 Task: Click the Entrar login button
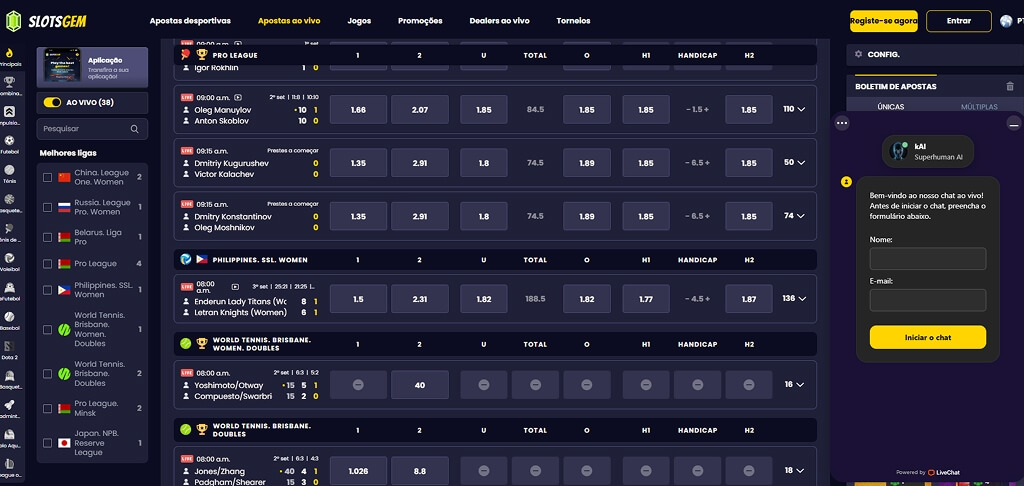pos(959,21)
